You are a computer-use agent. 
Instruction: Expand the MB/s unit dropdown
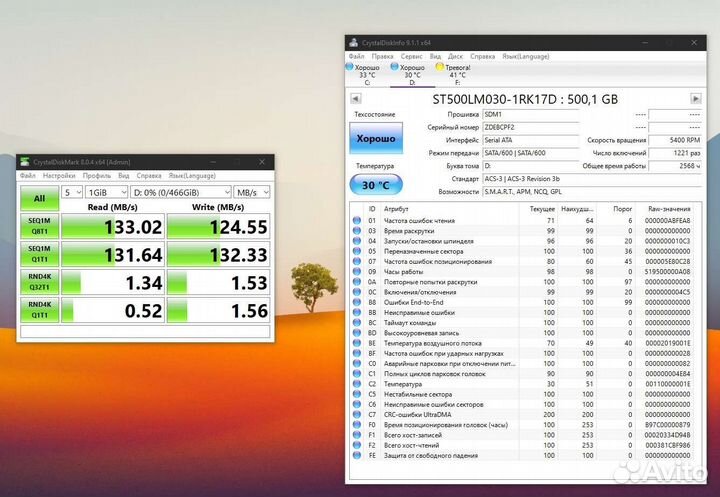pos(251,191)
